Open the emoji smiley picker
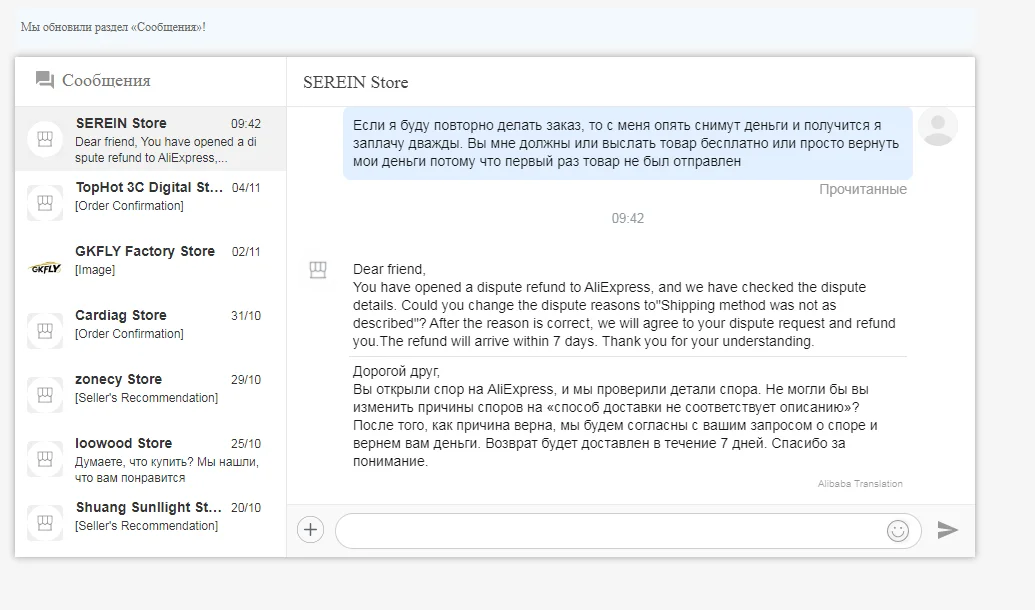1035x610 pixels. coord(898,531)
